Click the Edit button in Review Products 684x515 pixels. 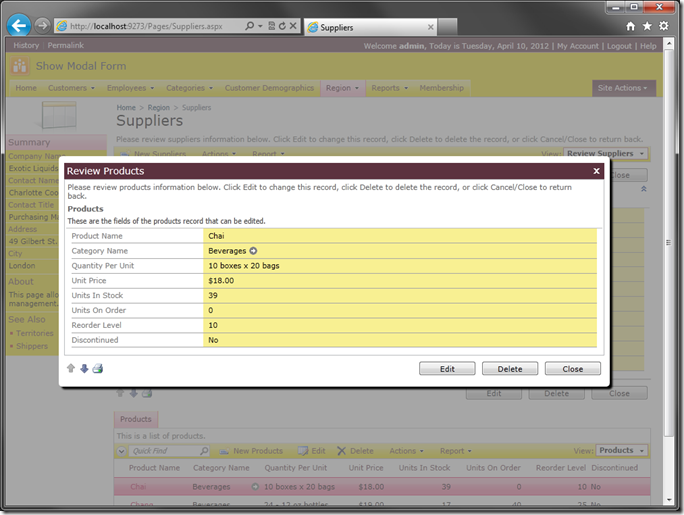[x=447, y=368]
